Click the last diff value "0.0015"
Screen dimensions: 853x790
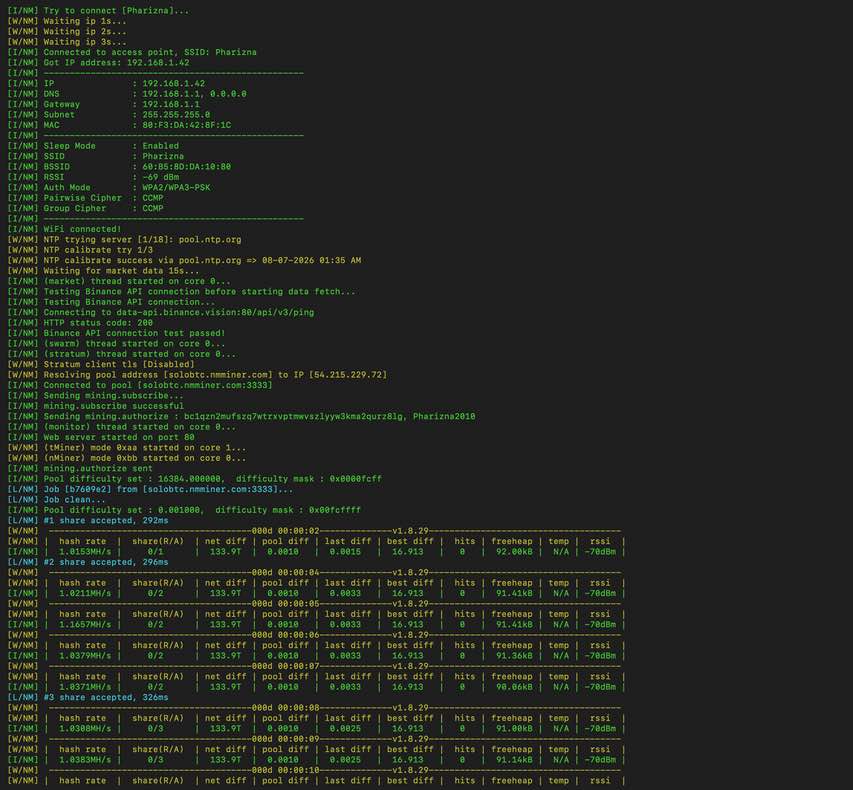click(345, 552)
